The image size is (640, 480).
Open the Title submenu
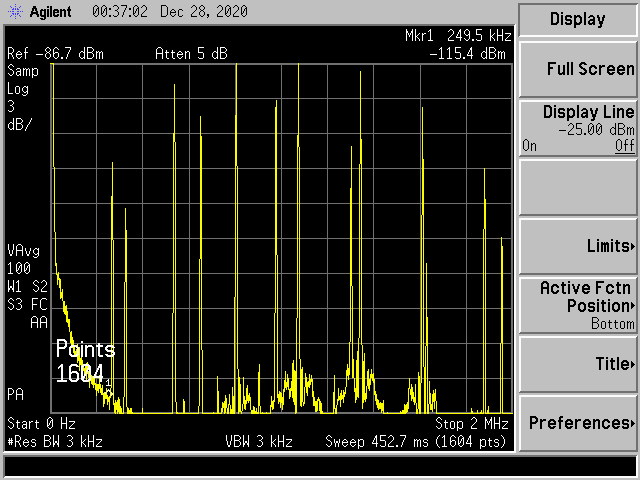[578, 364]
